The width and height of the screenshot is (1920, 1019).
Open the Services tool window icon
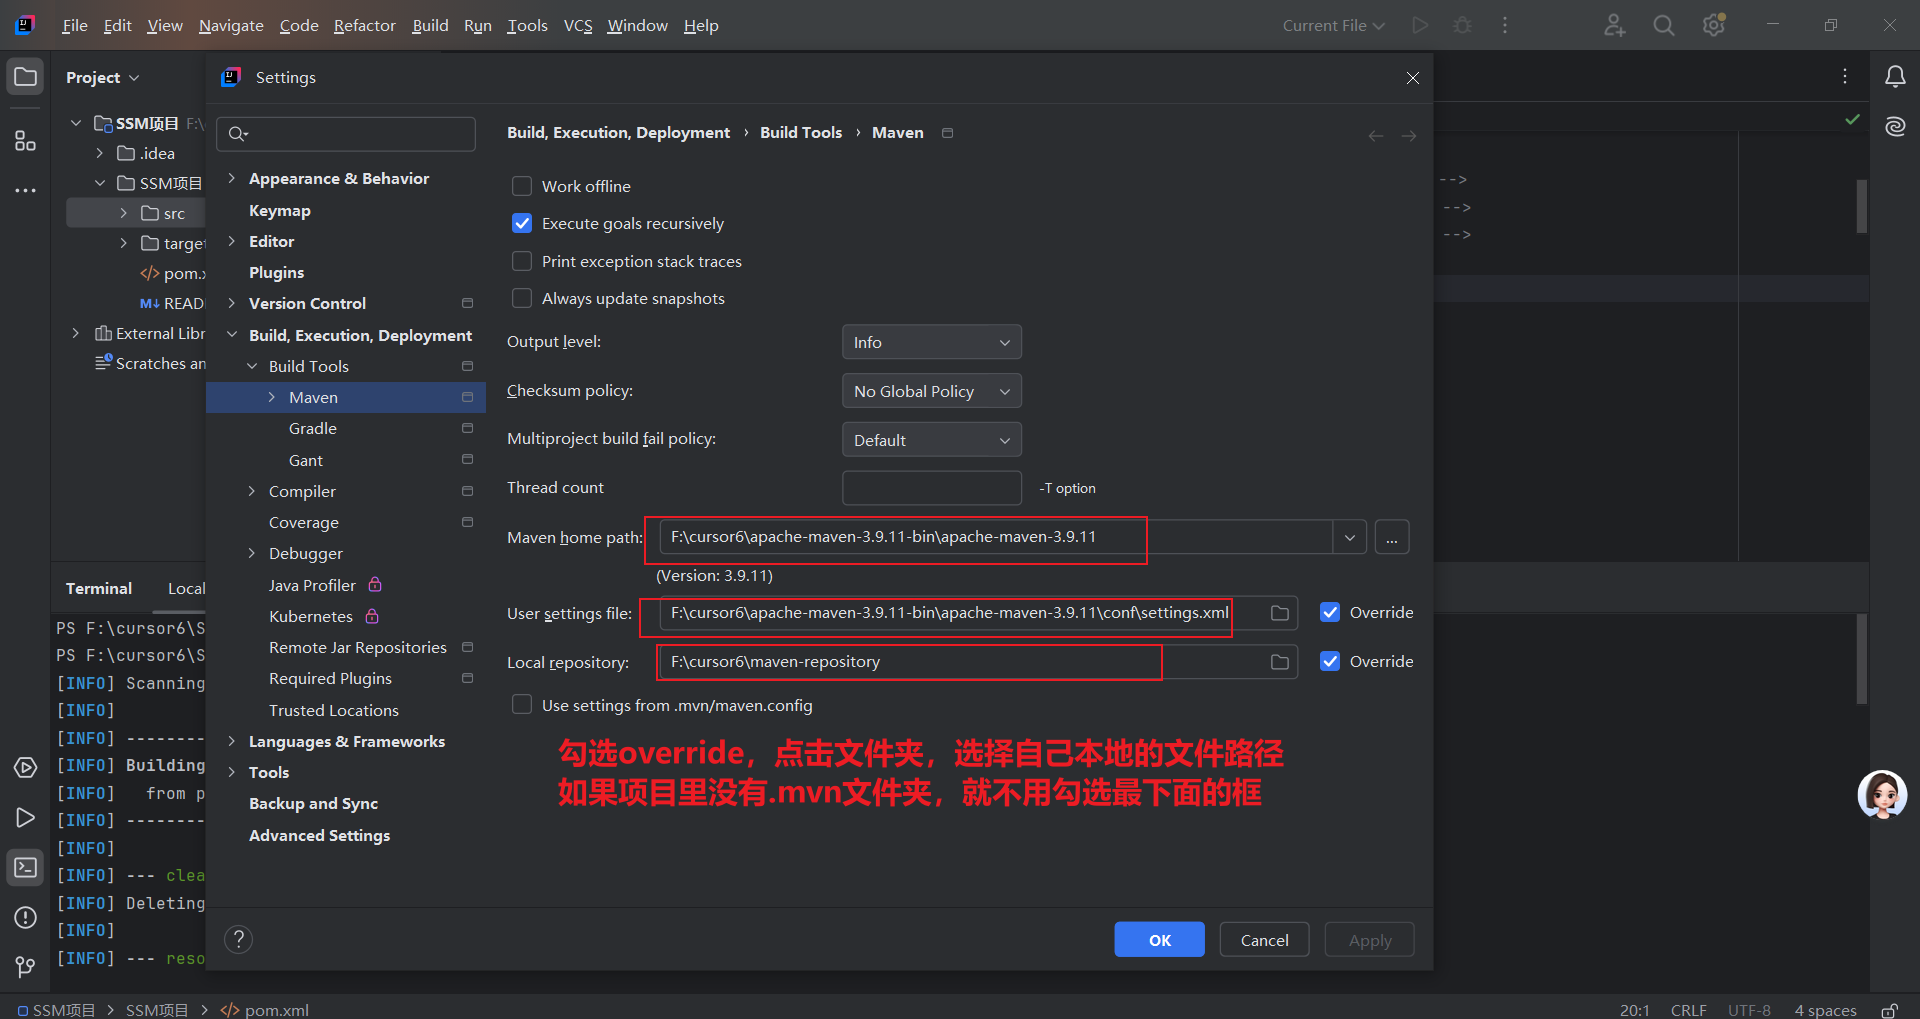coord(26,768)
